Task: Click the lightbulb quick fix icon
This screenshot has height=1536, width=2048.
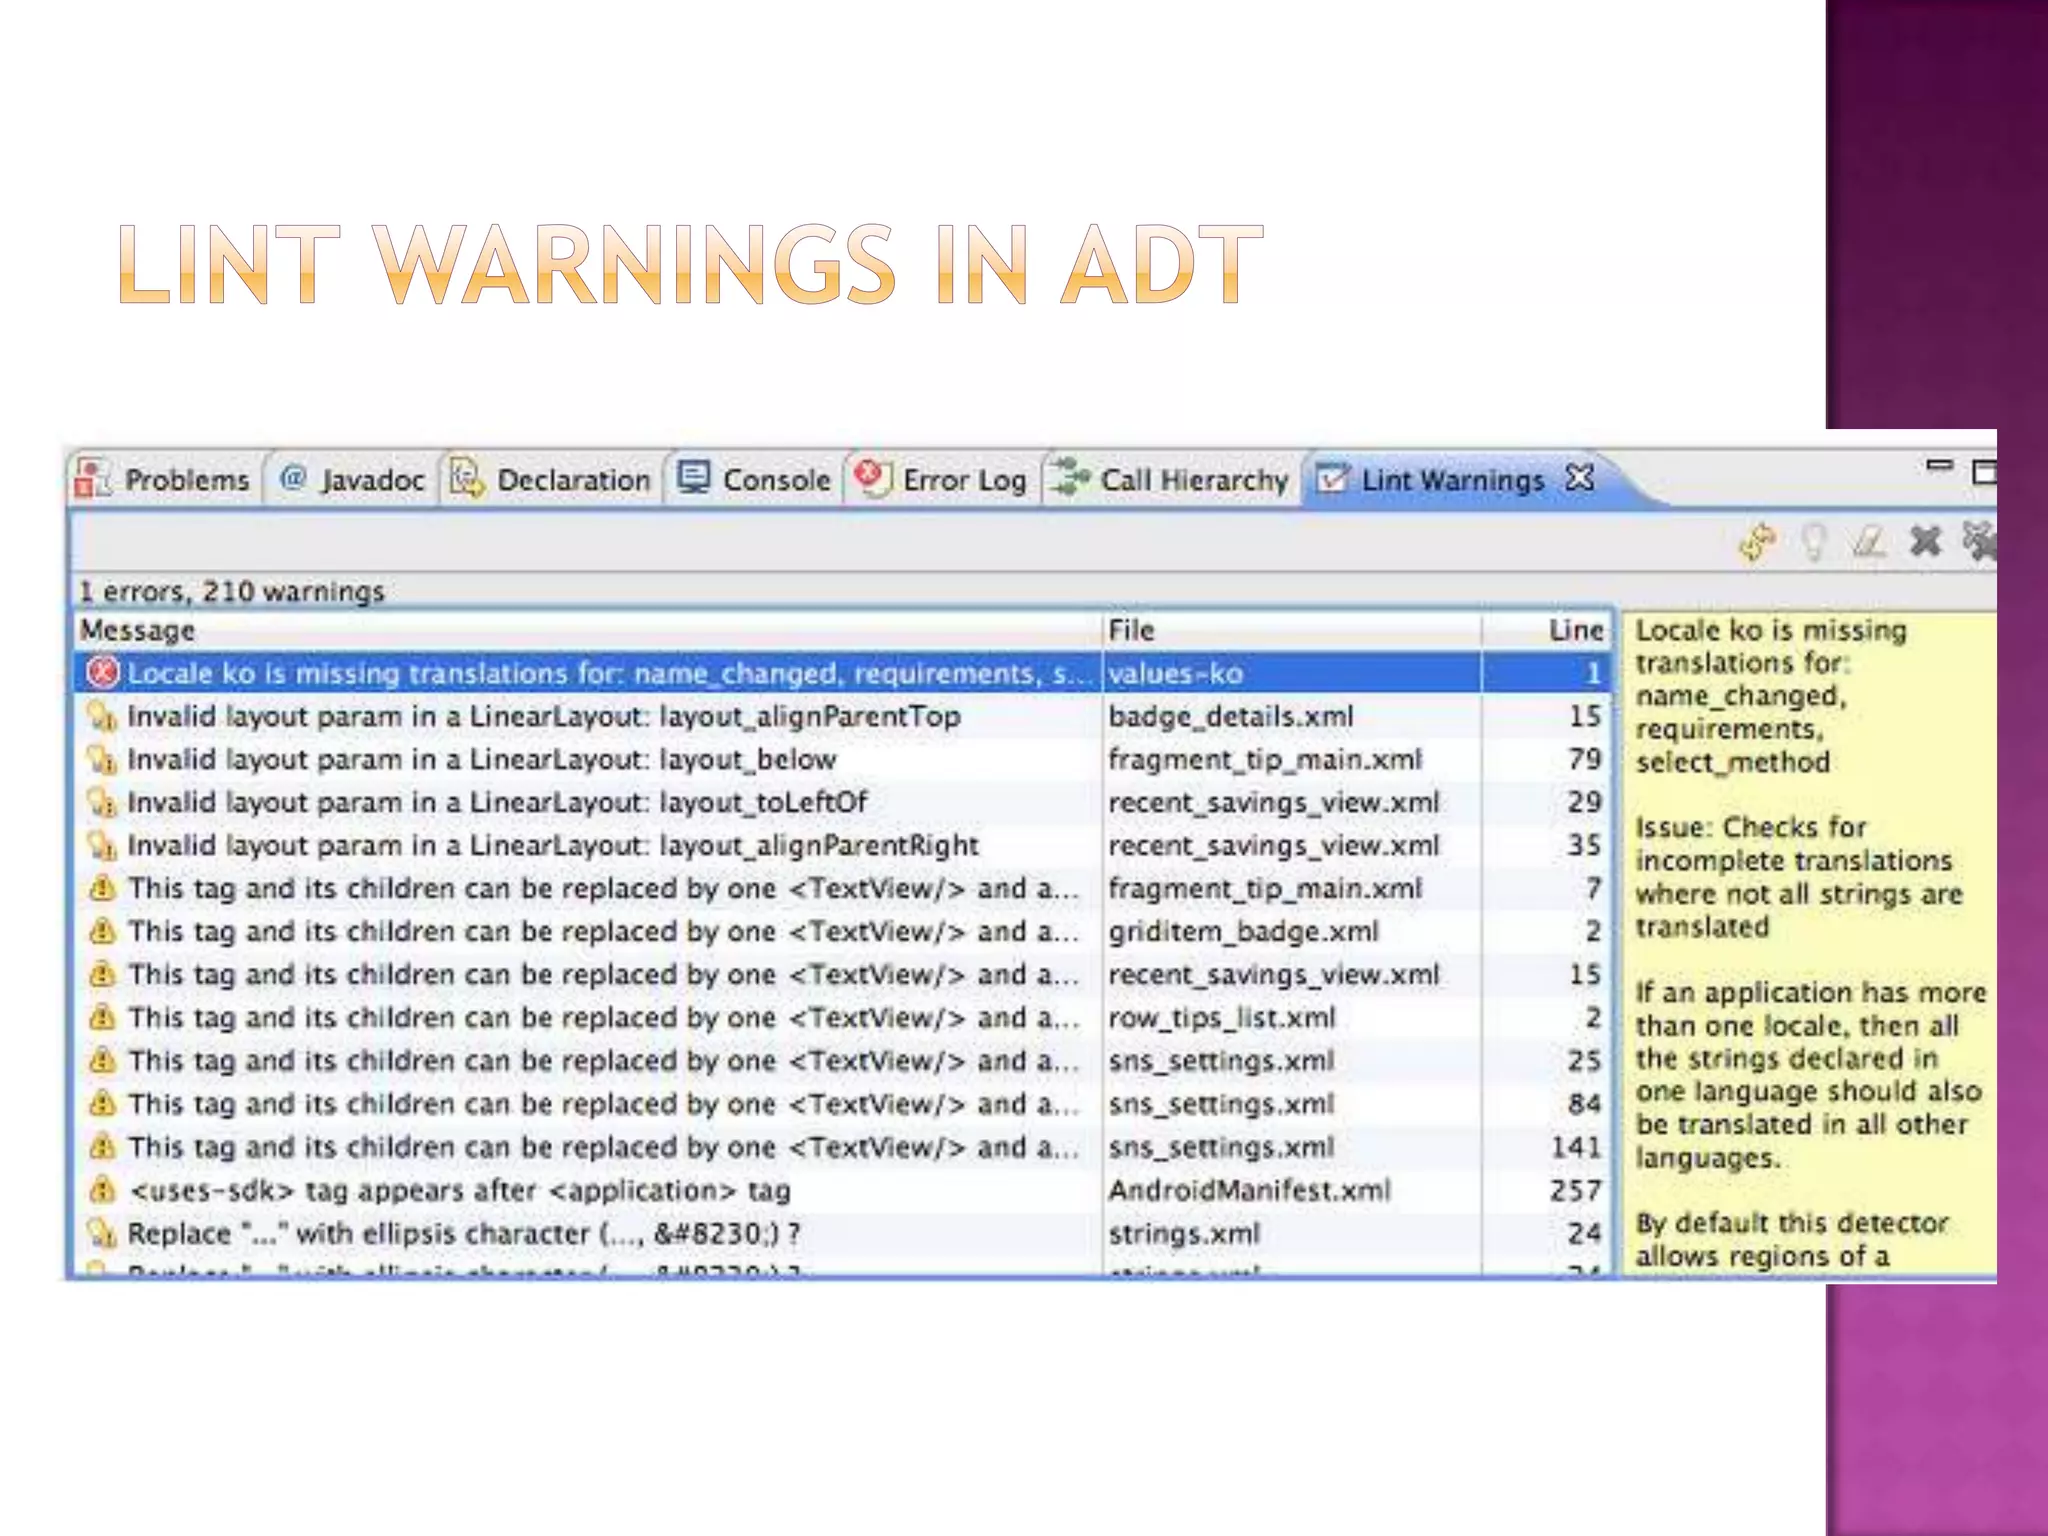Action: (x=1813, y=543)
